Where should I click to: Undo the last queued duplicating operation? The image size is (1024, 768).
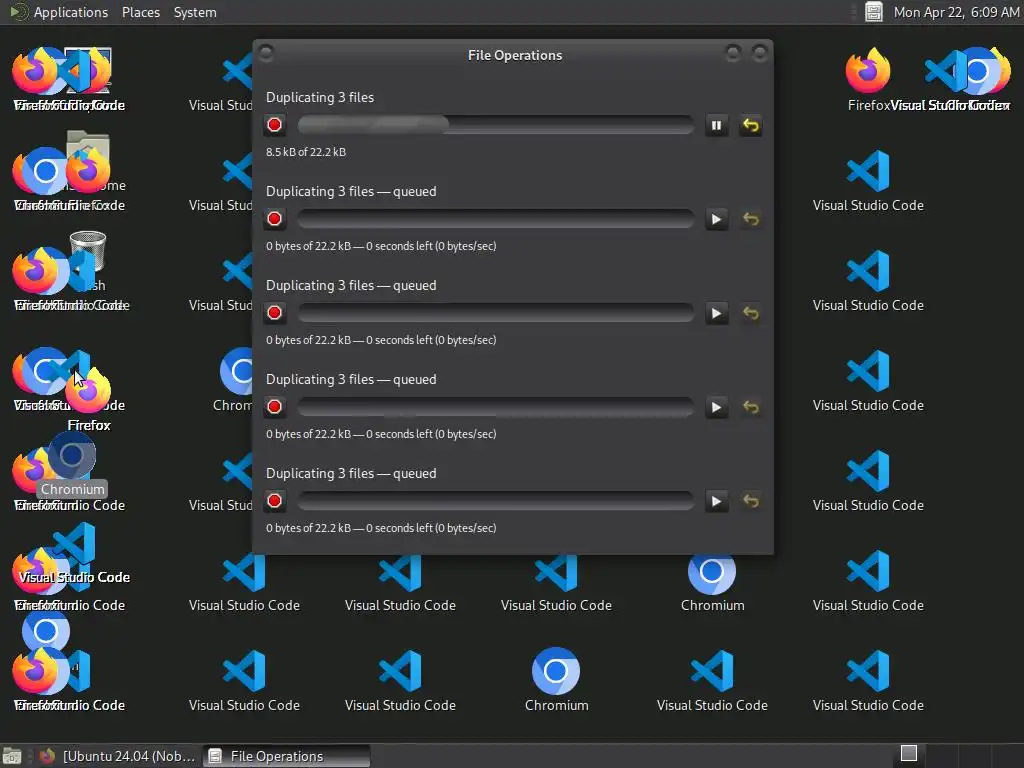[750, 502]
